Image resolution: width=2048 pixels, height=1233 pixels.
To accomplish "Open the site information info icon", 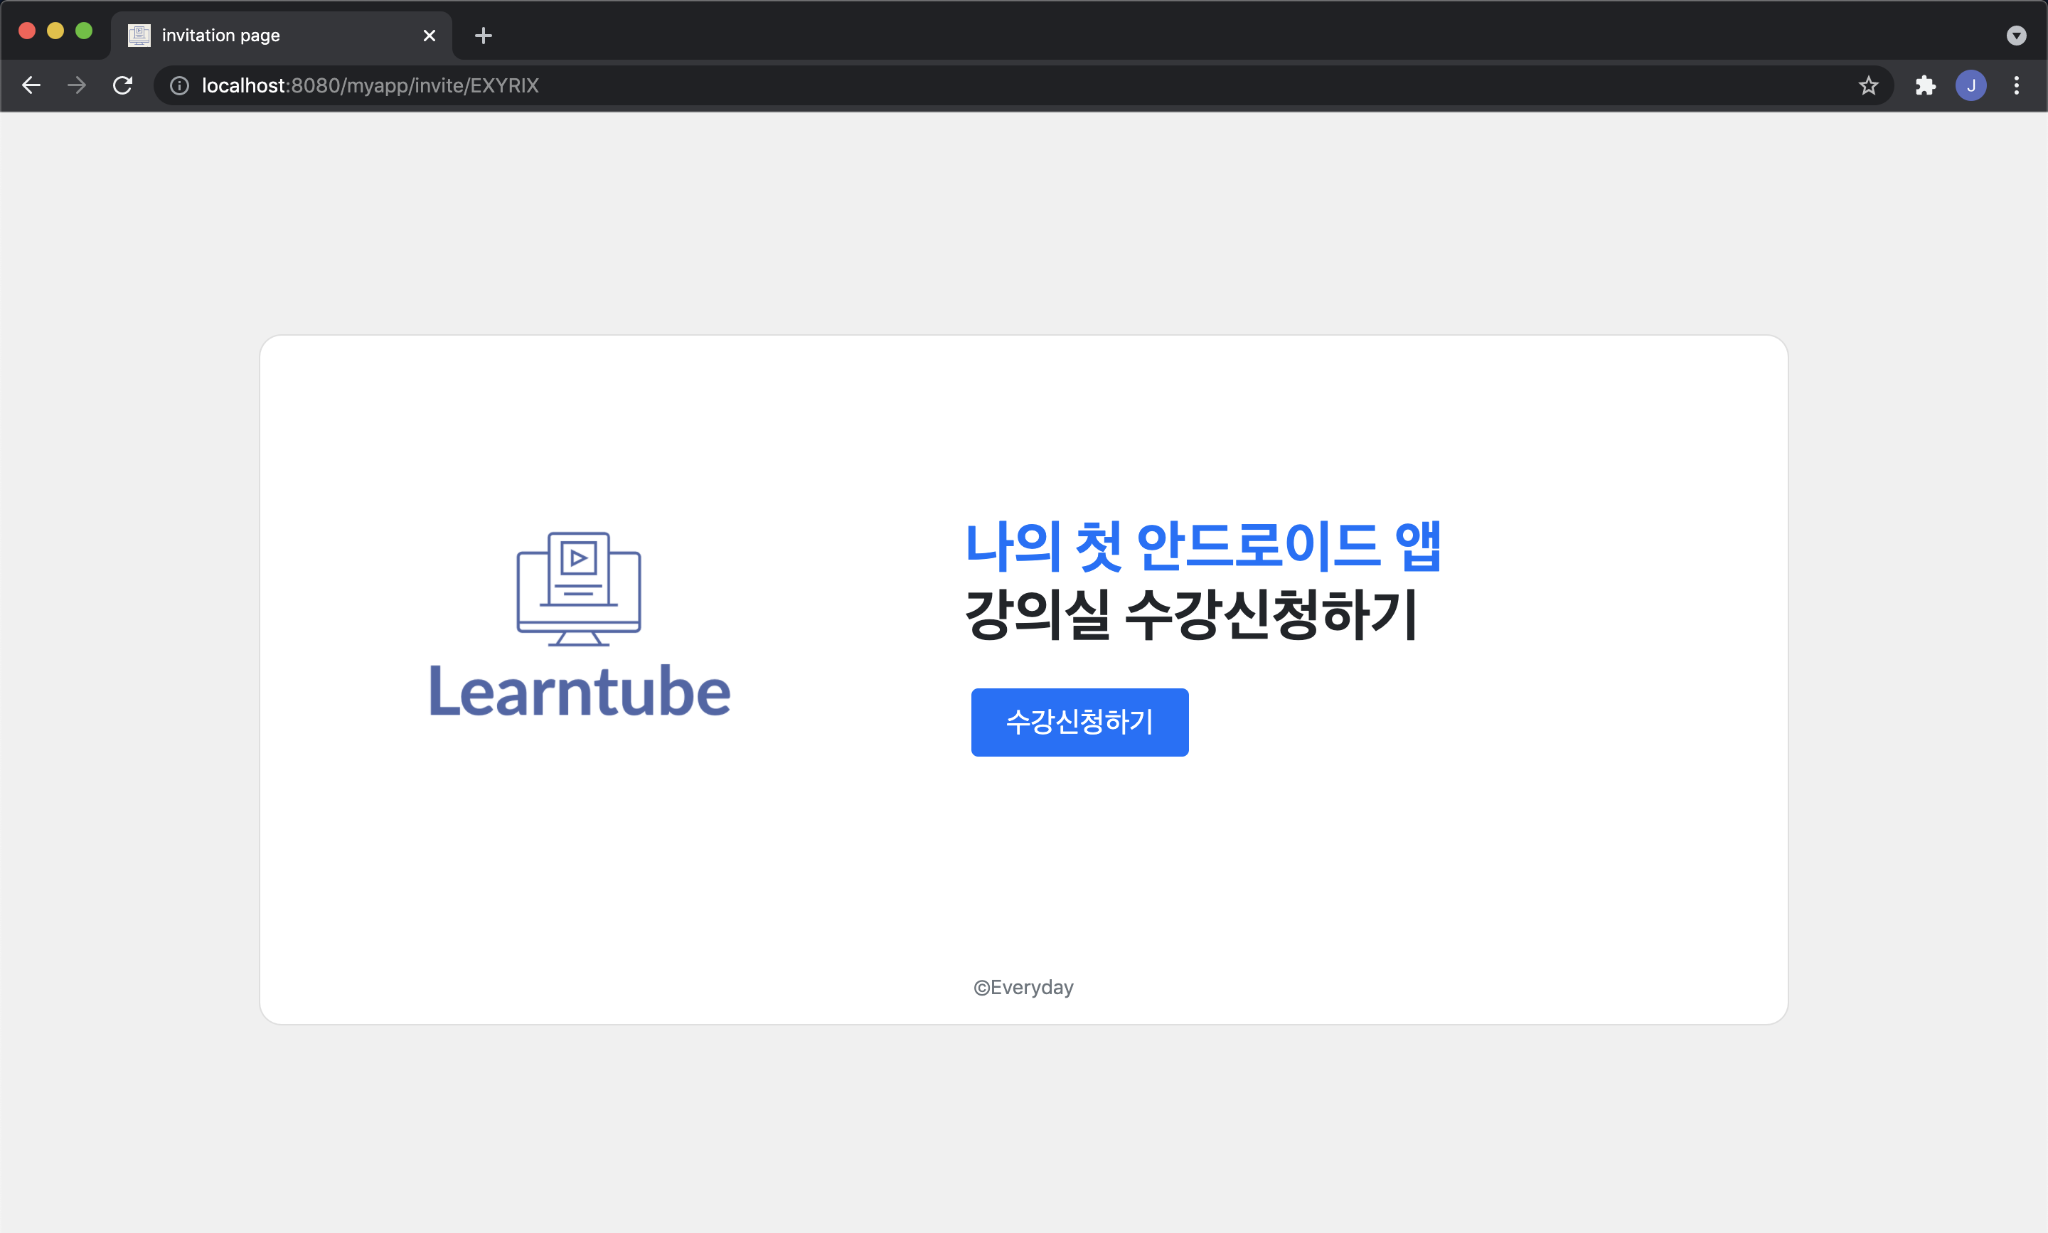I will [179, 85].
